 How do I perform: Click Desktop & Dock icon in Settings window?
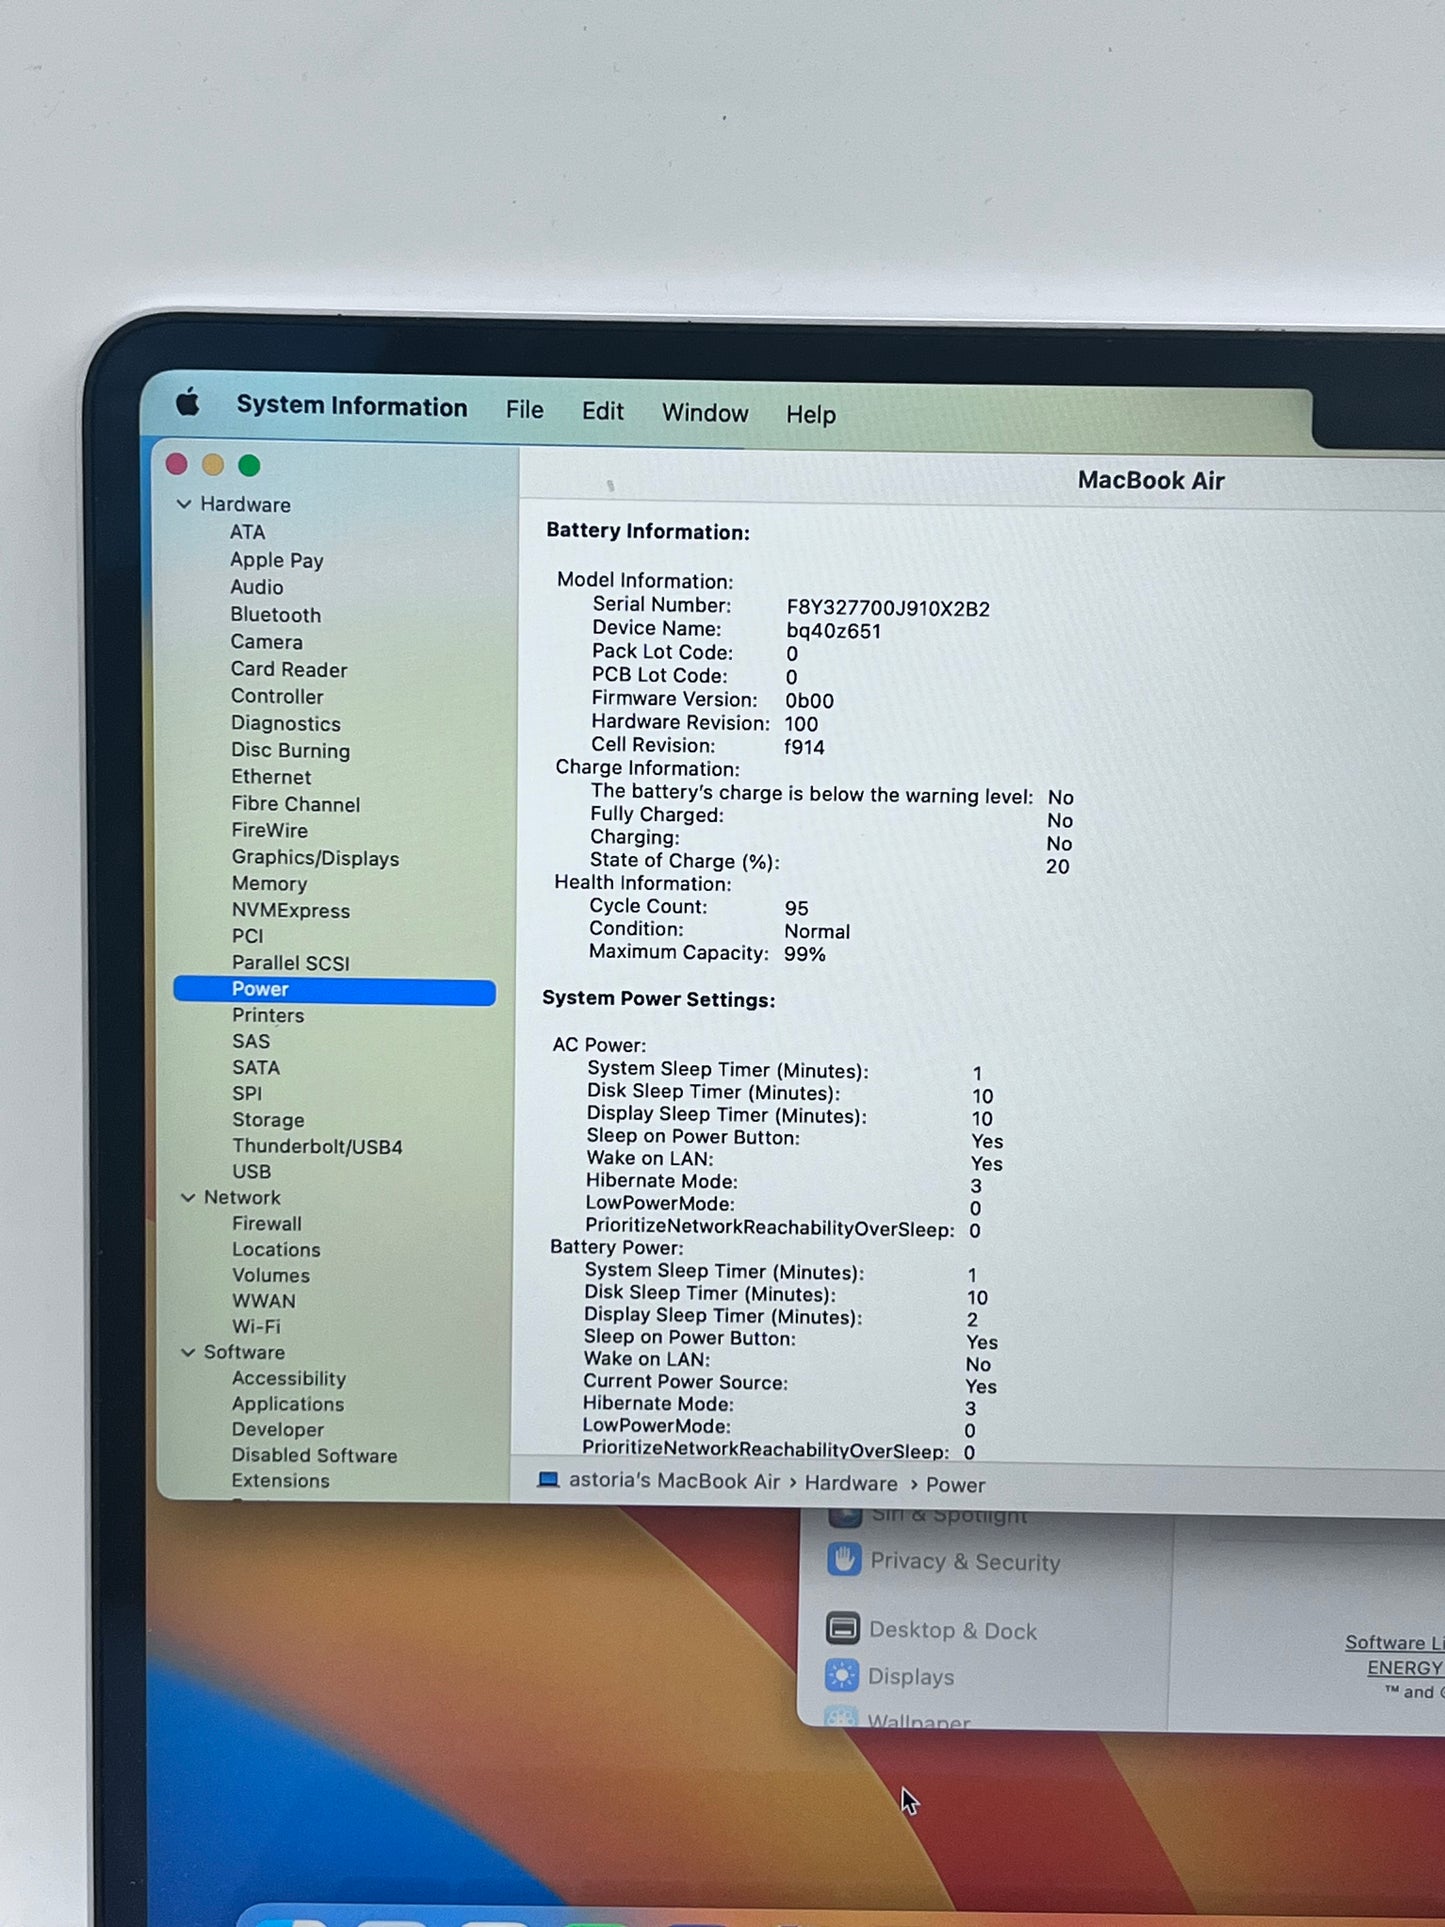coord(842,1628)
